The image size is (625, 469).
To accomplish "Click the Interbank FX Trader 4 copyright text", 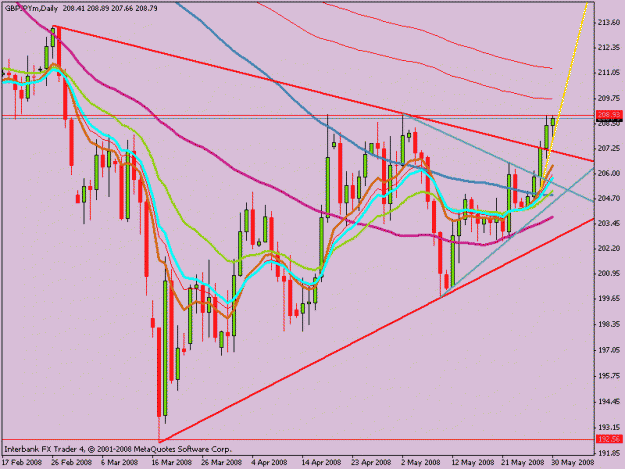I will [x=118, y=449].
